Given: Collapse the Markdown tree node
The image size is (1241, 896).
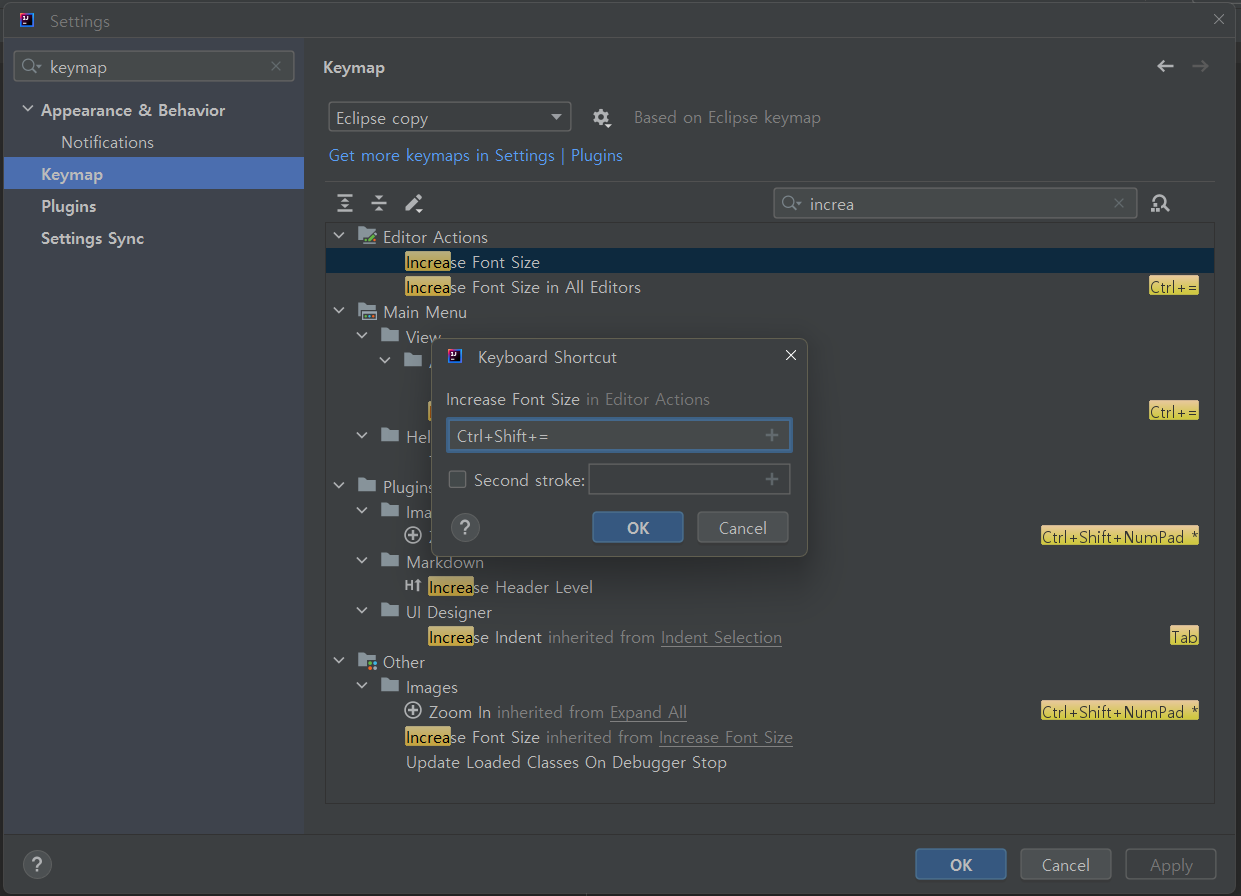Looking at the screenshot, I should tap(362, 561).
